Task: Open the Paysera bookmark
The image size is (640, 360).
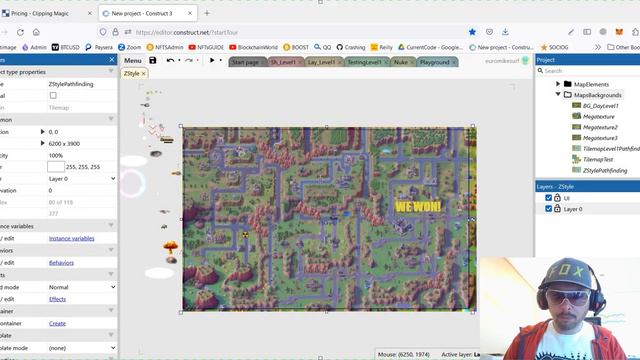Action: pos(99,47)
